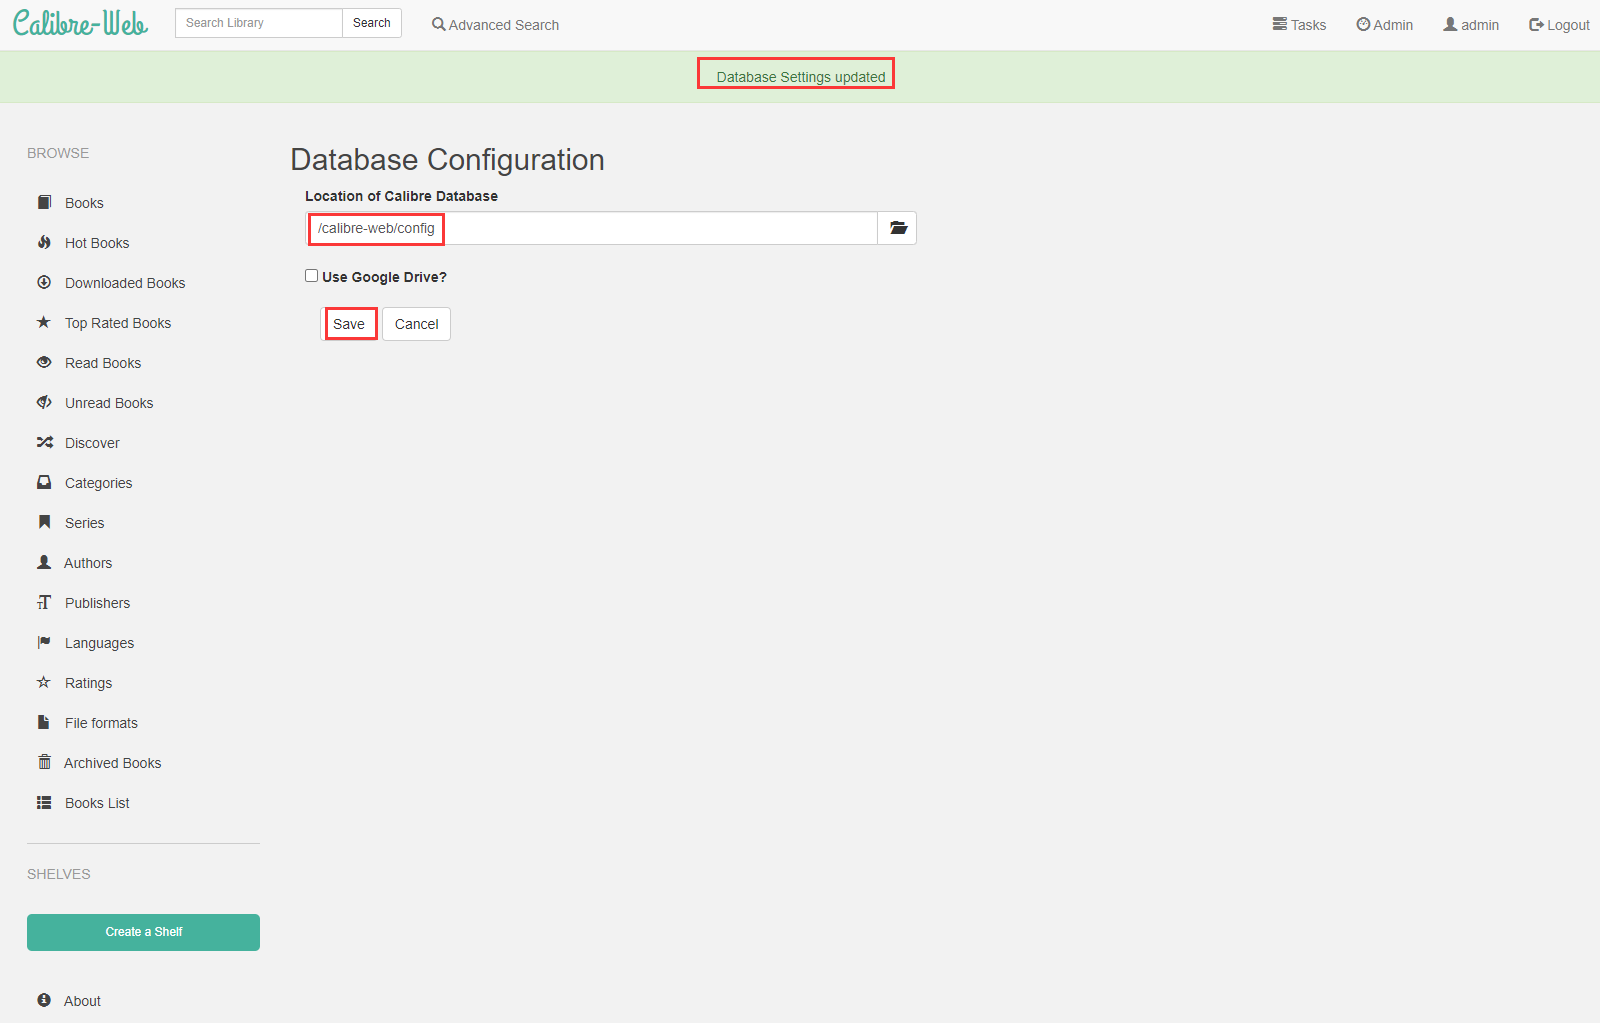Click the Discover shuffle icon

coord(44,443)
